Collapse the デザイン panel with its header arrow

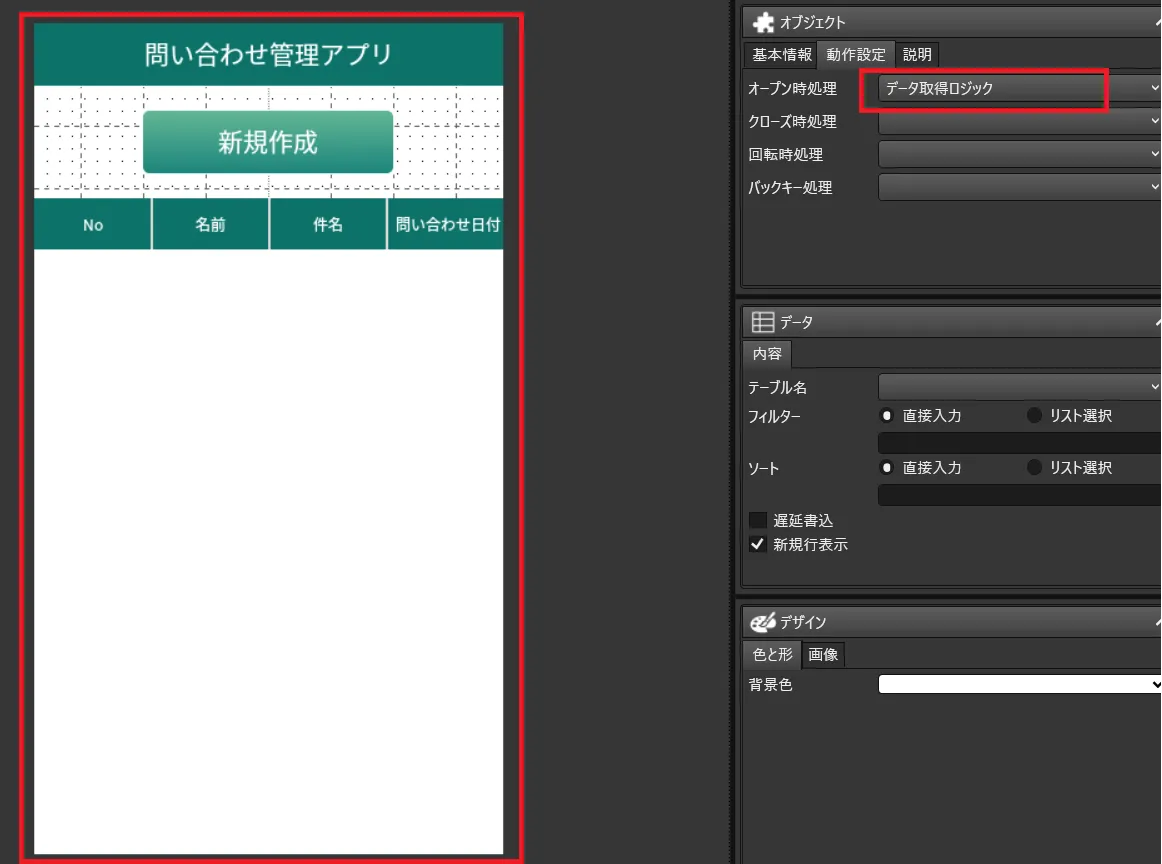point(1157,623)
